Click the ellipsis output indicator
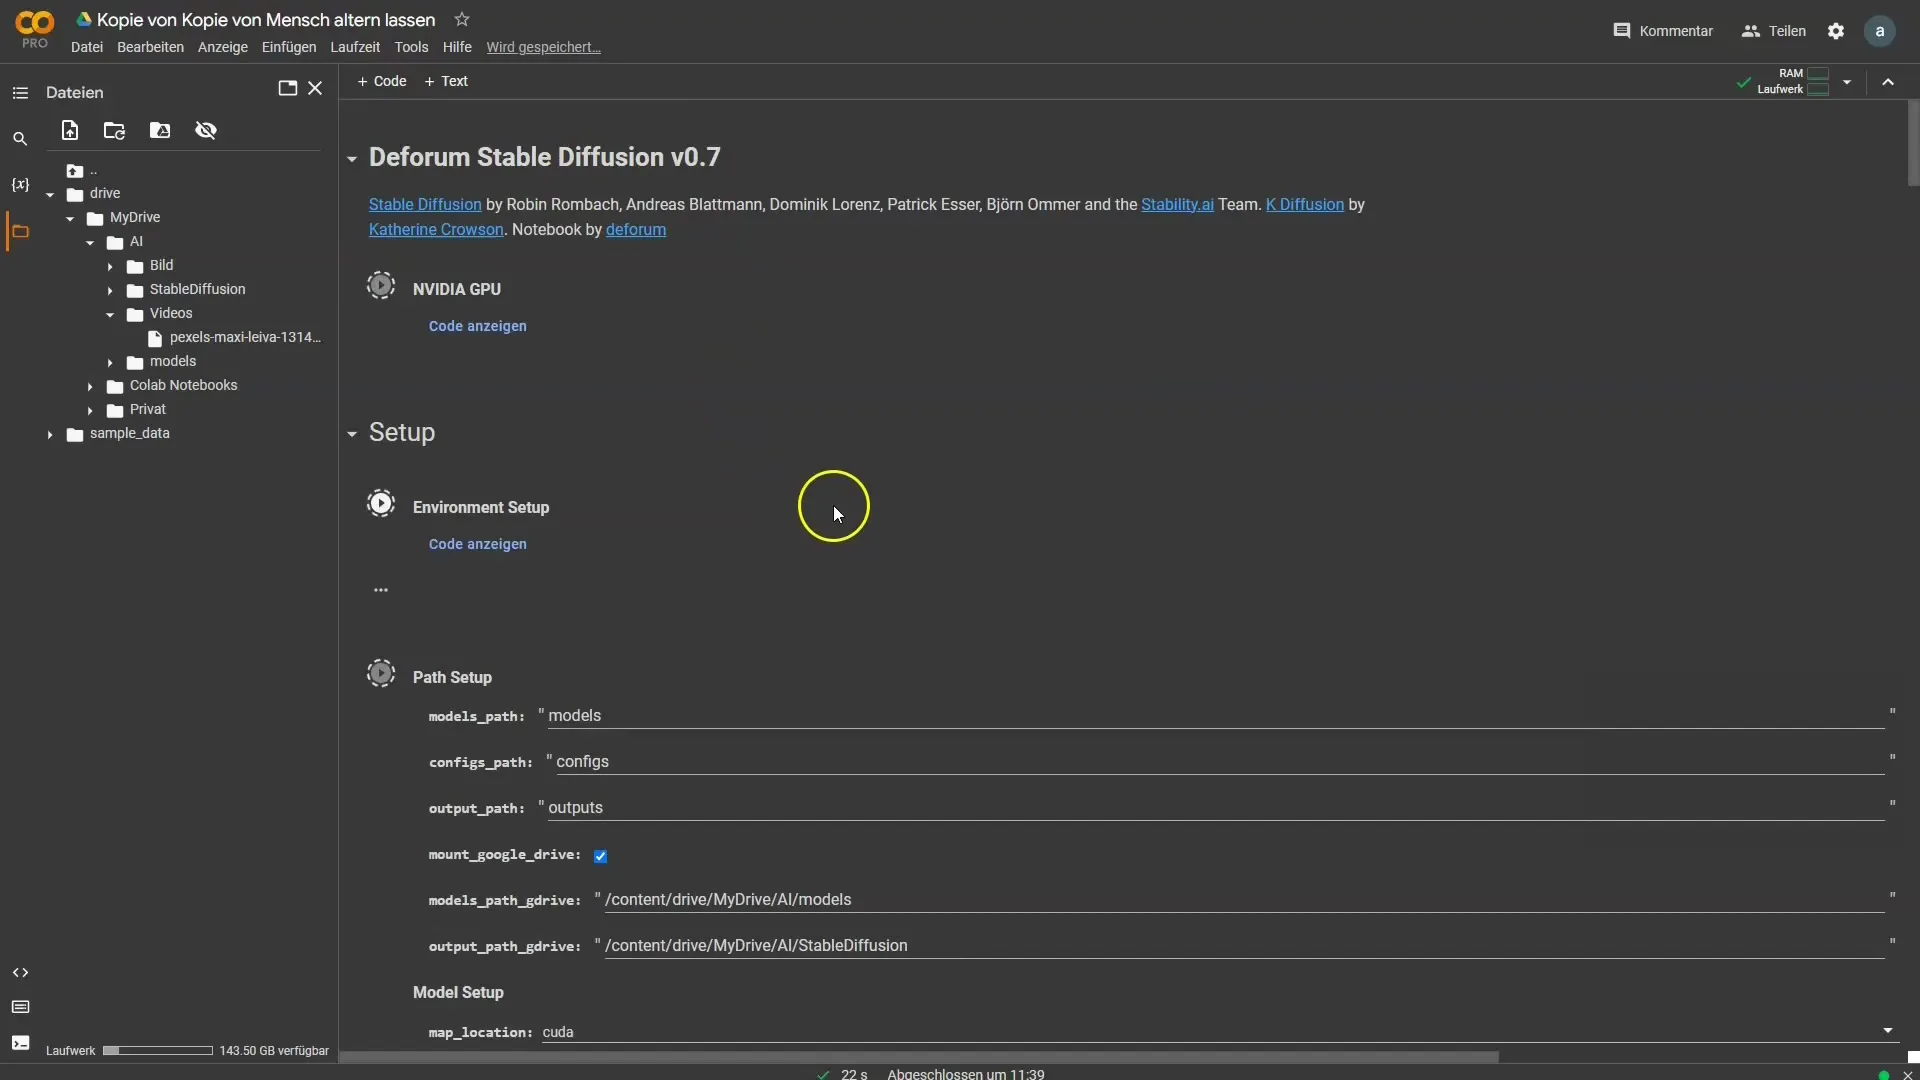The width and height of the screenshot is (1920, 1080). point(381,590)
